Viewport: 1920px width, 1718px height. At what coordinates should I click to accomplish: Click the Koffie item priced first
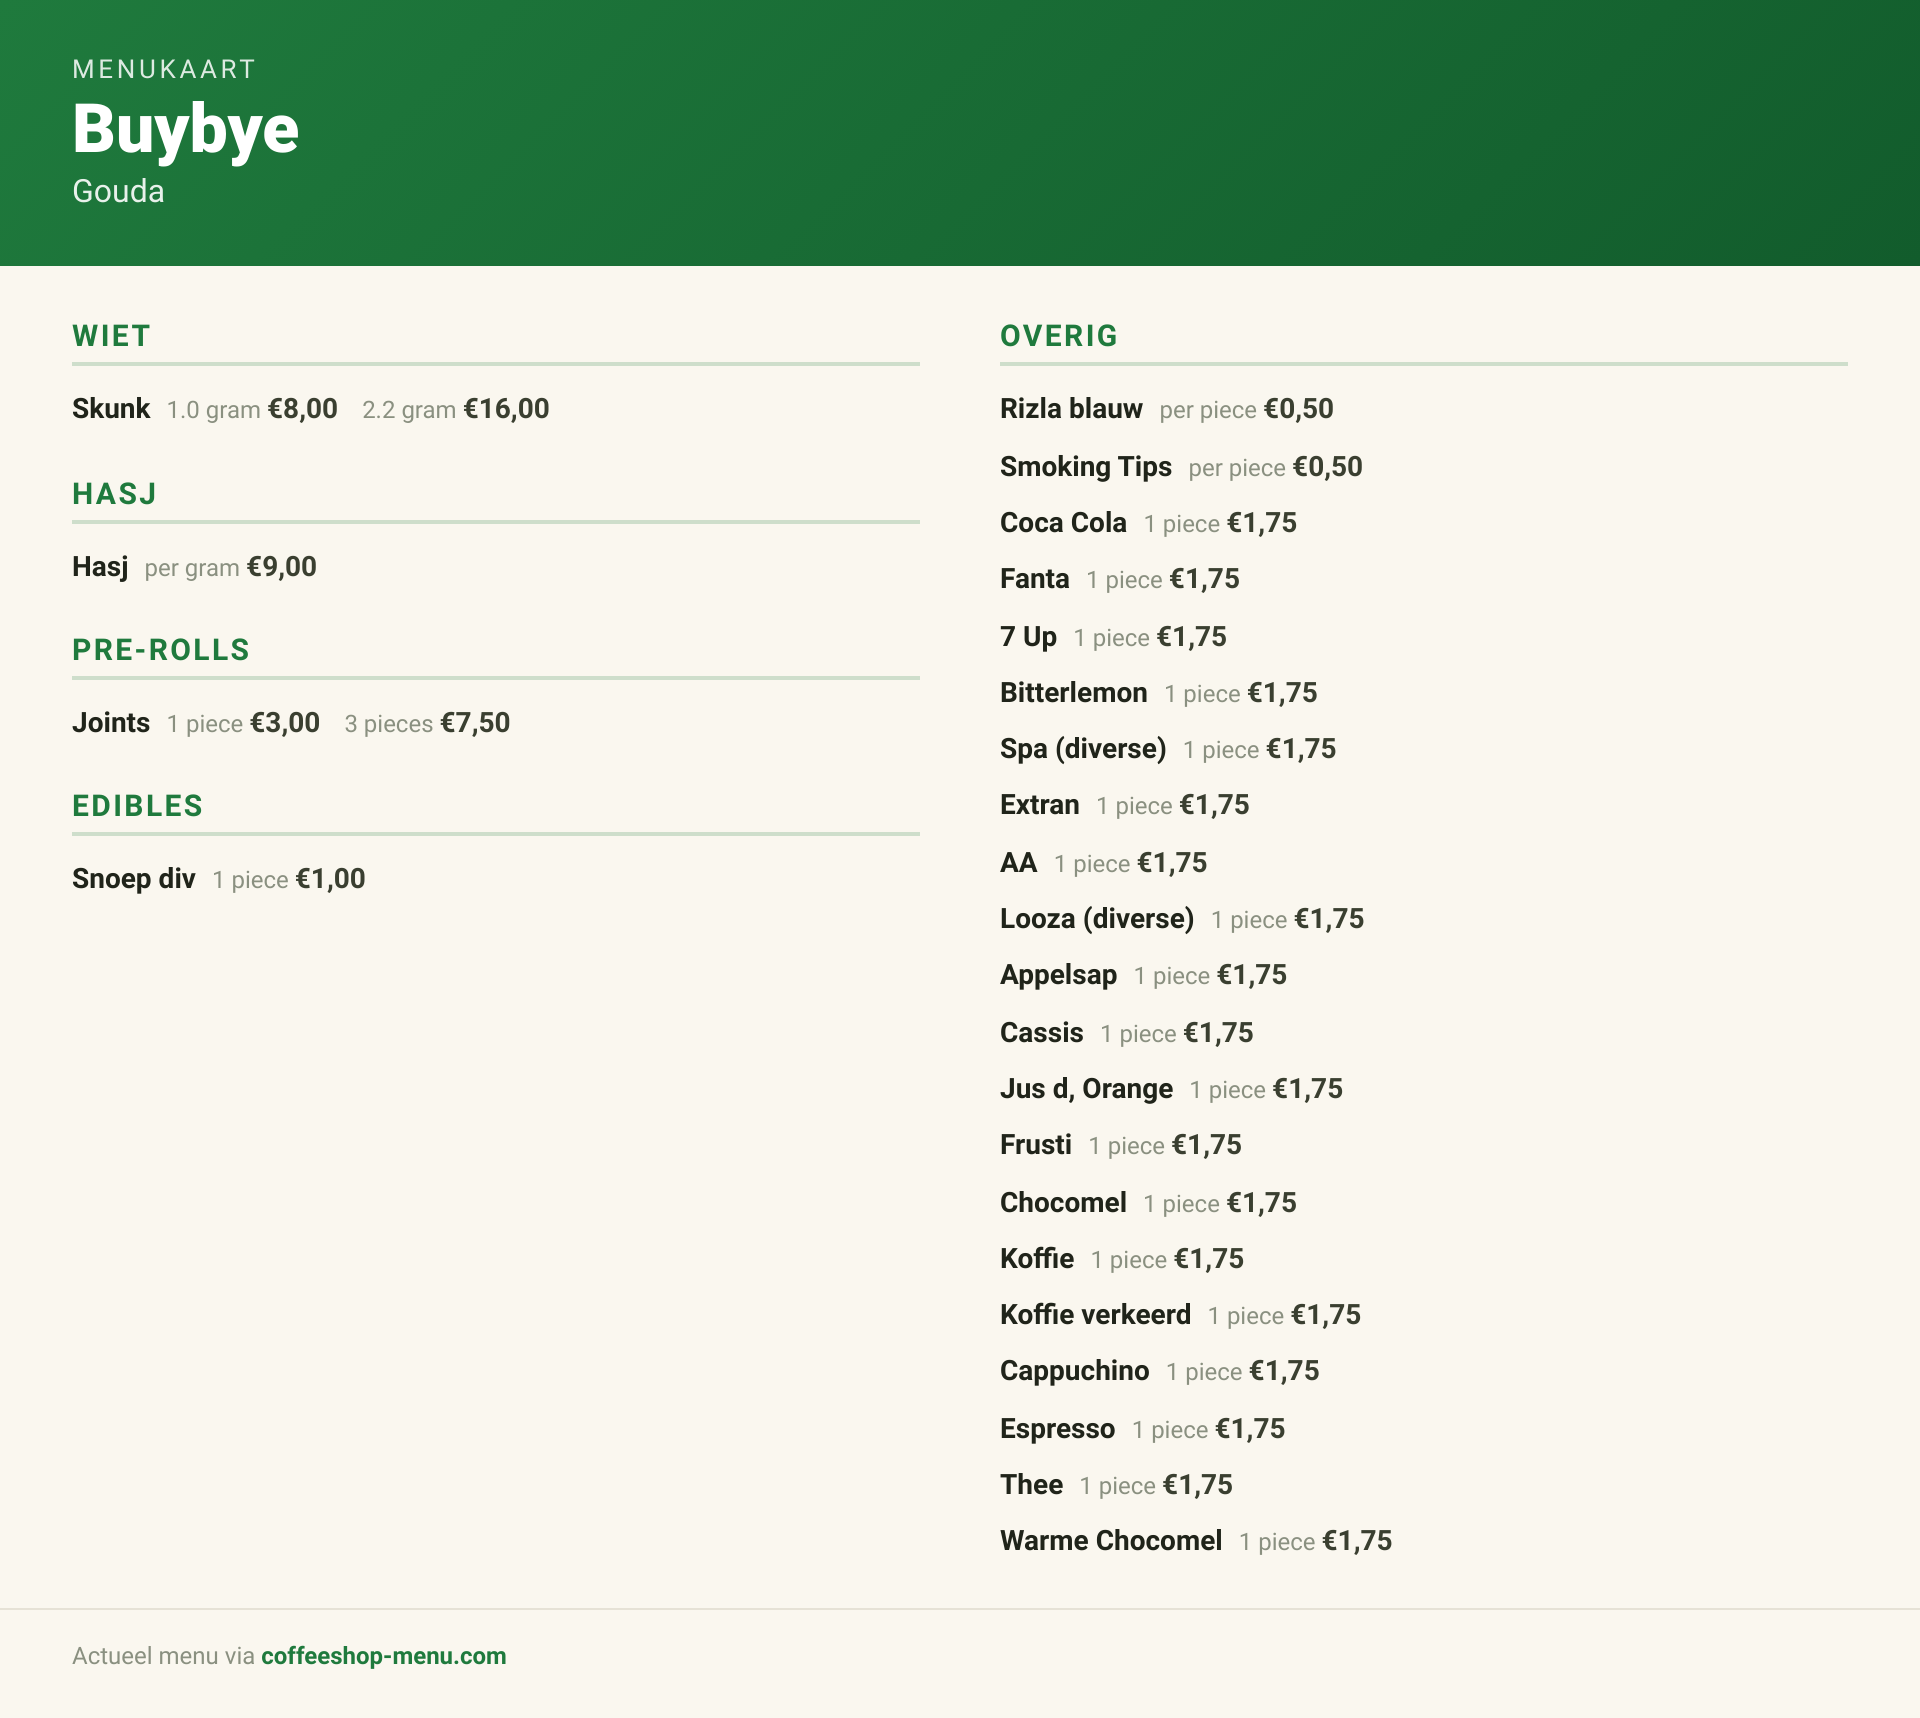(x=1037, y=1259)
